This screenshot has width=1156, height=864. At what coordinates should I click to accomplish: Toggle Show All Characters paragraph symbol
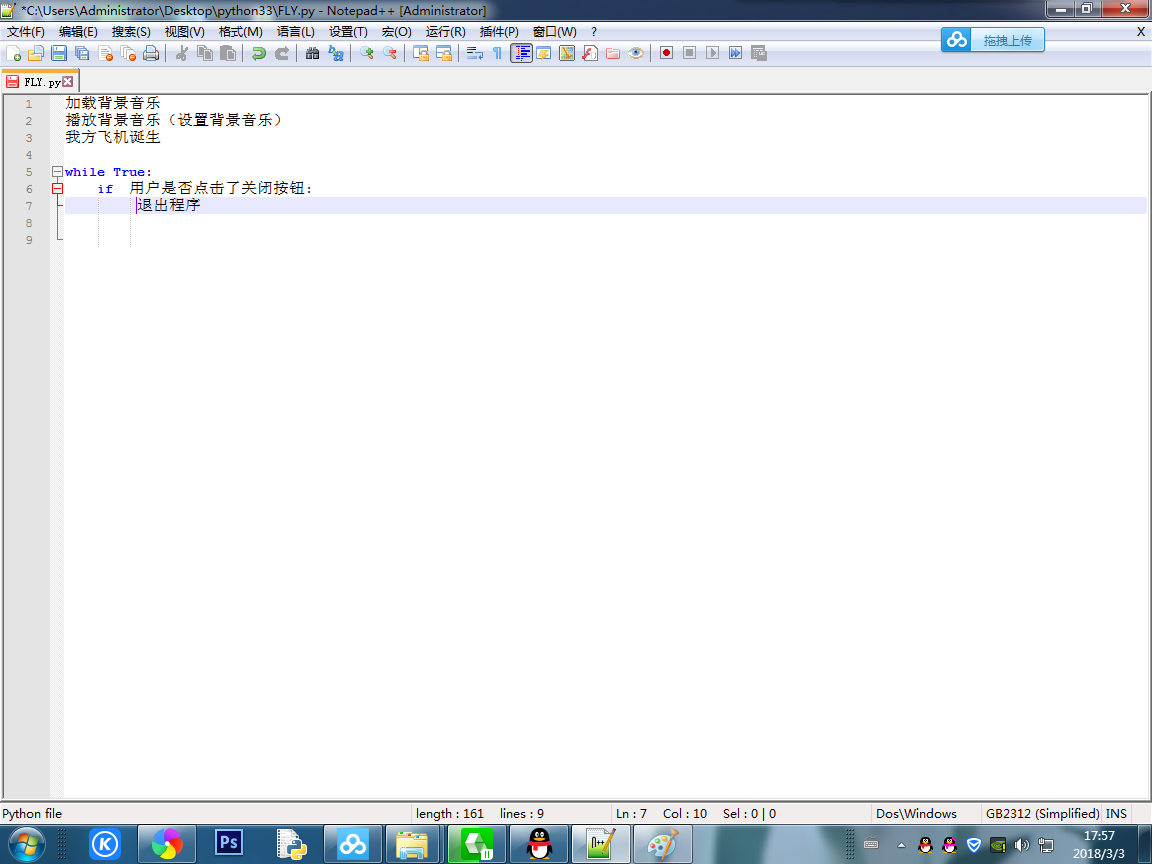pyautogui.click(x=497, y=53)
